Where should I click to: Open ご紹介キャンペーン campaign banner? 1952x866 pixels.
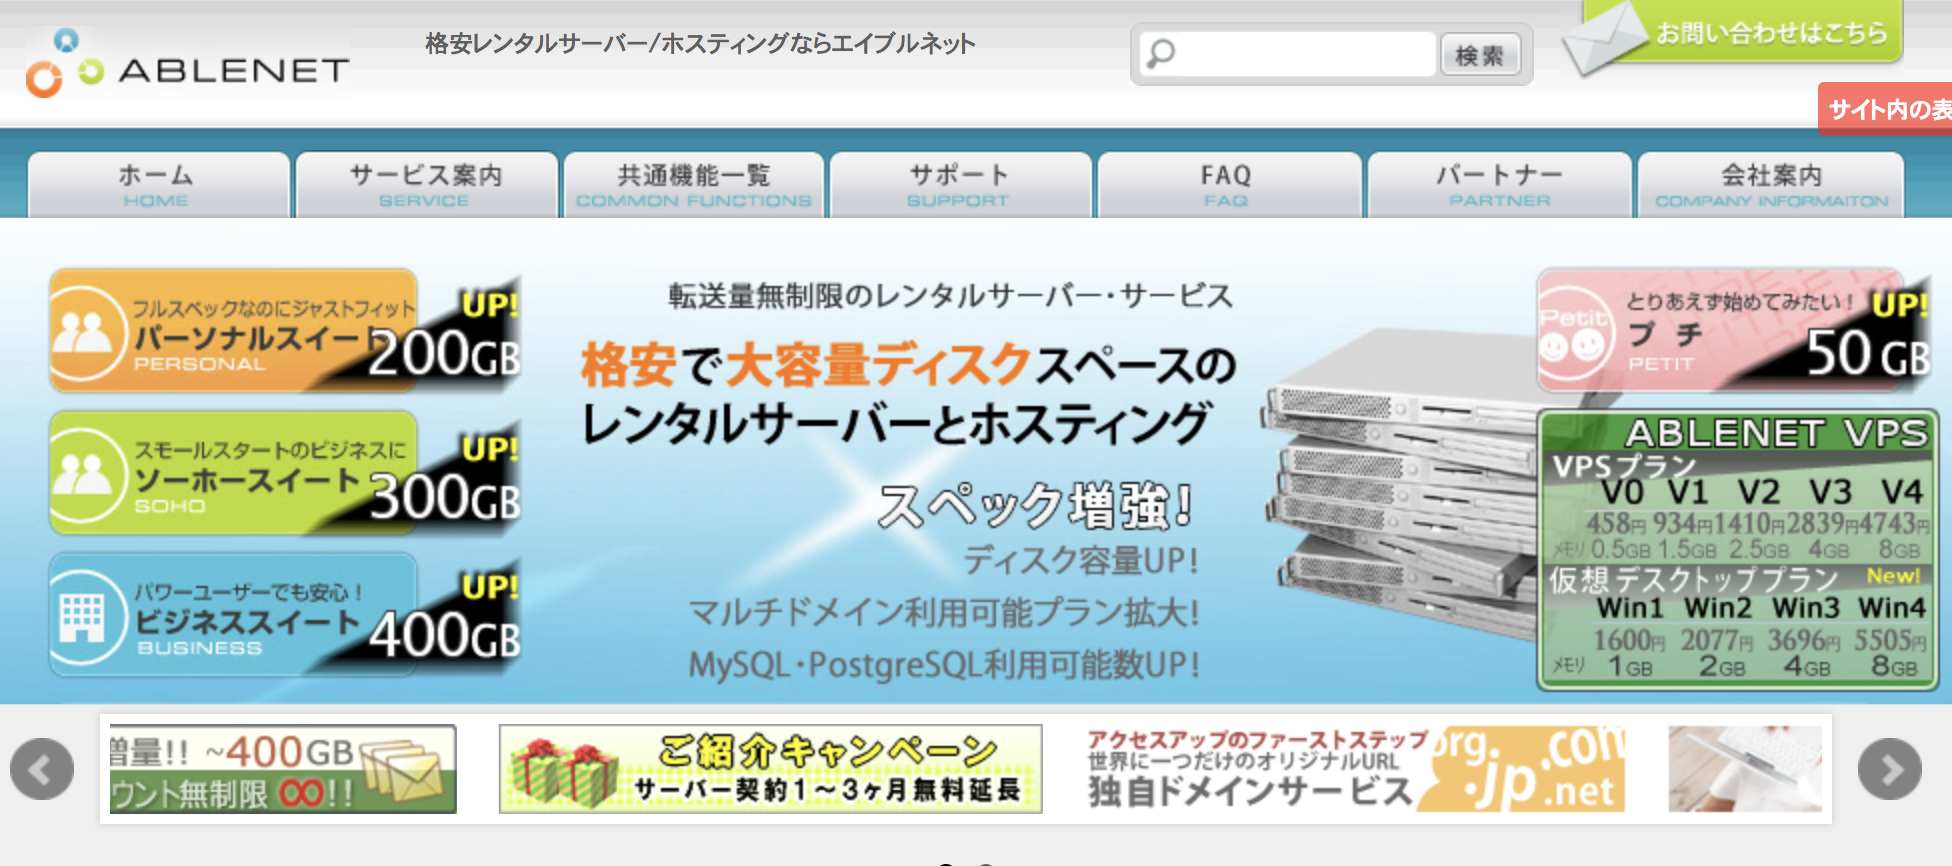pos(770,769)
